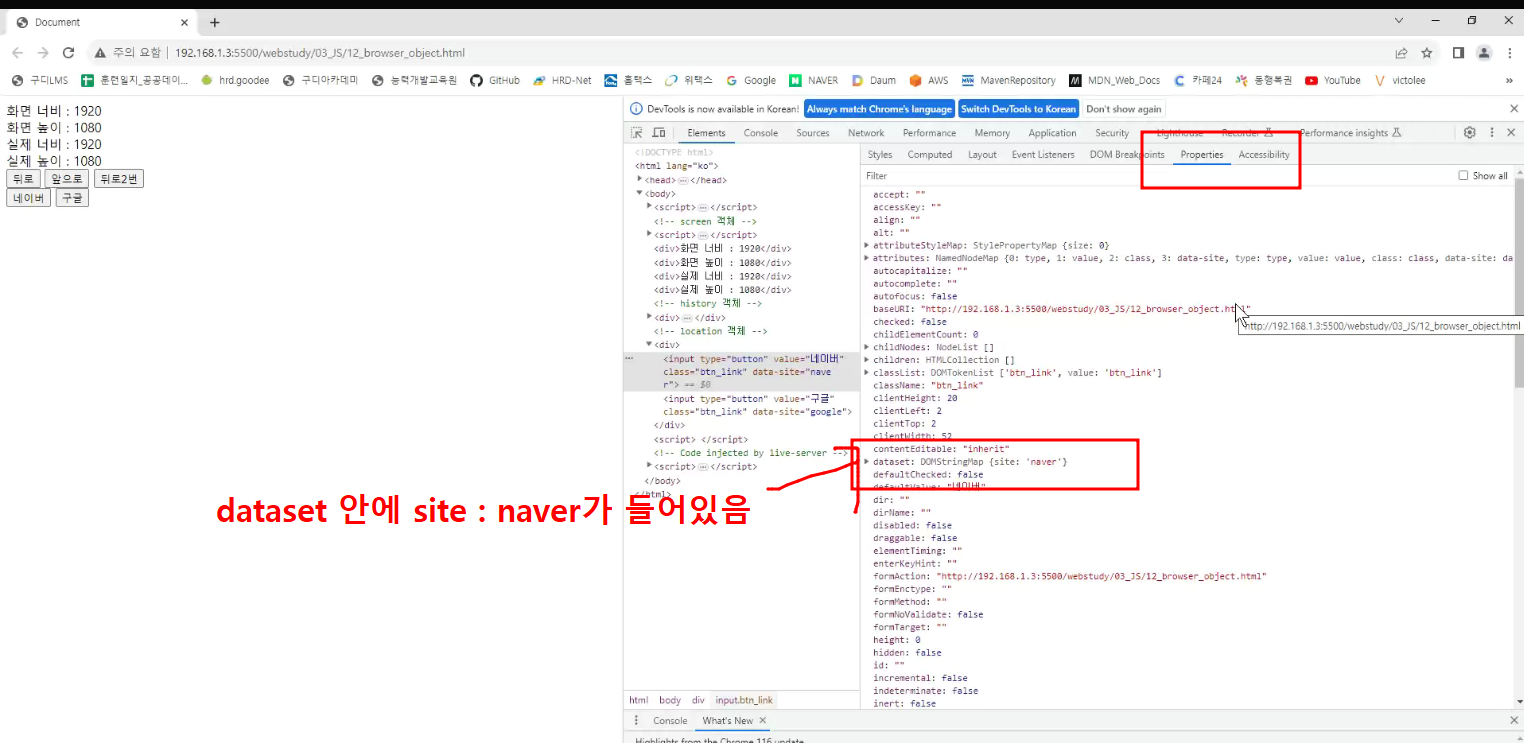Open the Accessibility sidebar tab
This screenshot has height=743, width=1524.
(1264, 155)
